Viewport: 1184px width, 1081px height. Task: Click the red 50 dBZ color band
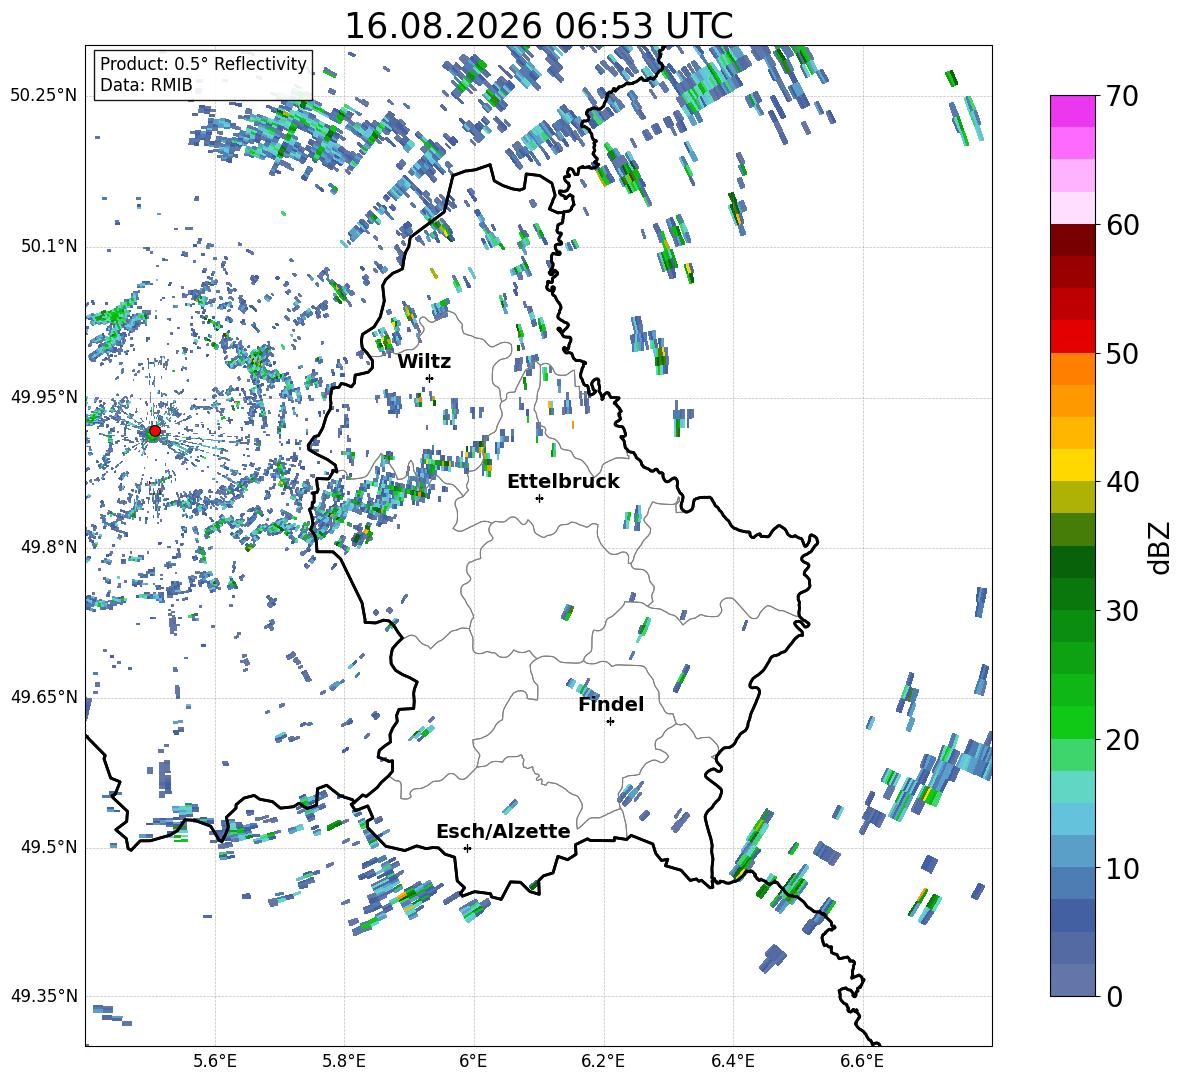point(1072,337)
